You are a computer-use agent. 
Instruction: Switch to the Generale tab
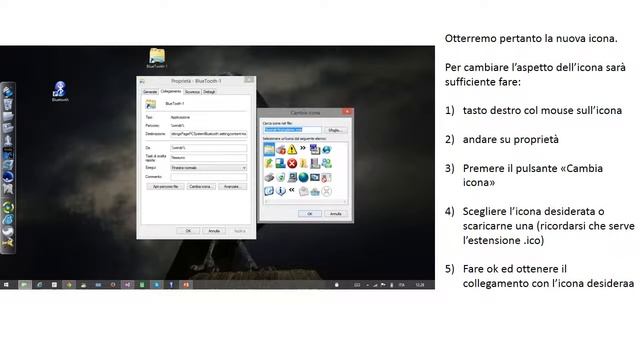tap(150, 92)
